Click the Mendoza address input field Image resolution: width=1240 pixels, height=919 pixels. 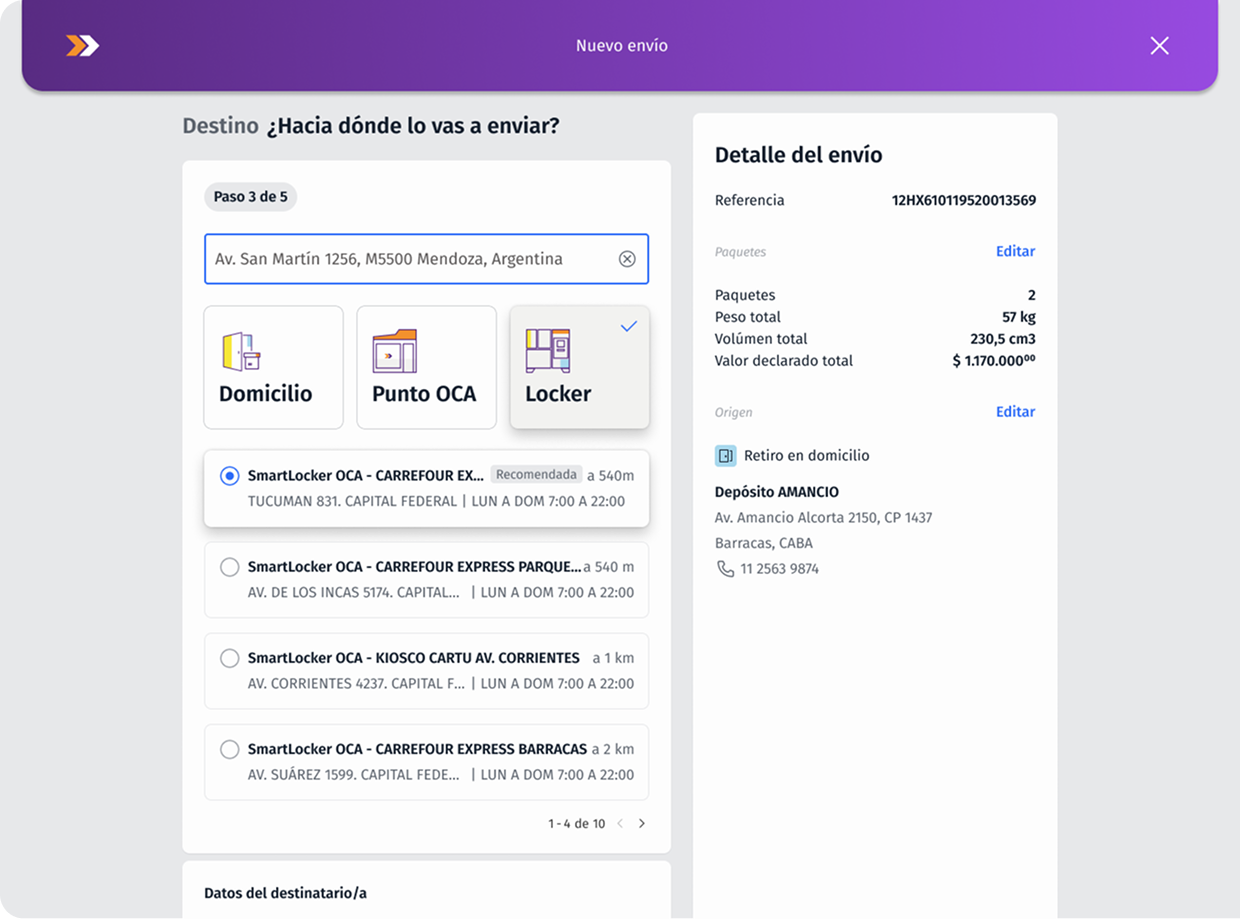click(x=426, y=259)
